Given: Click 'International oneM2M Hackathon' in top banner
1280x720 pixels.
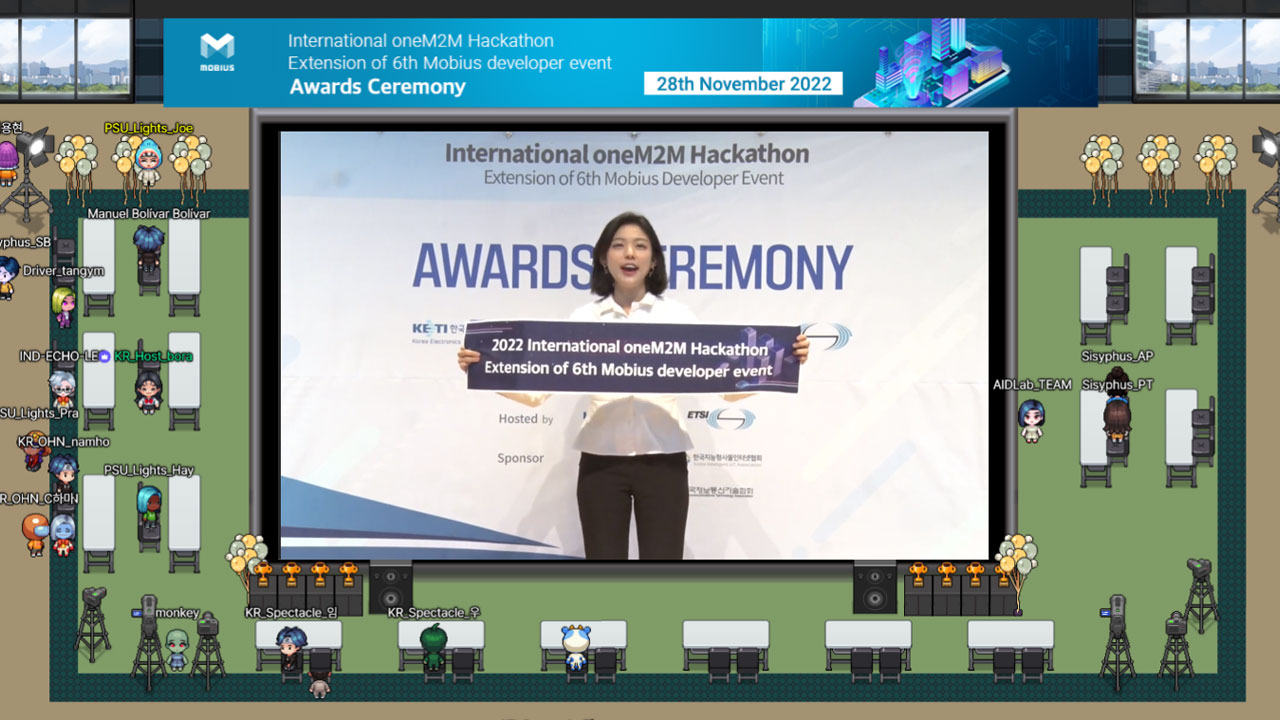Looking at the screenshot, I should pyautogui.click(x=420, y=41).
